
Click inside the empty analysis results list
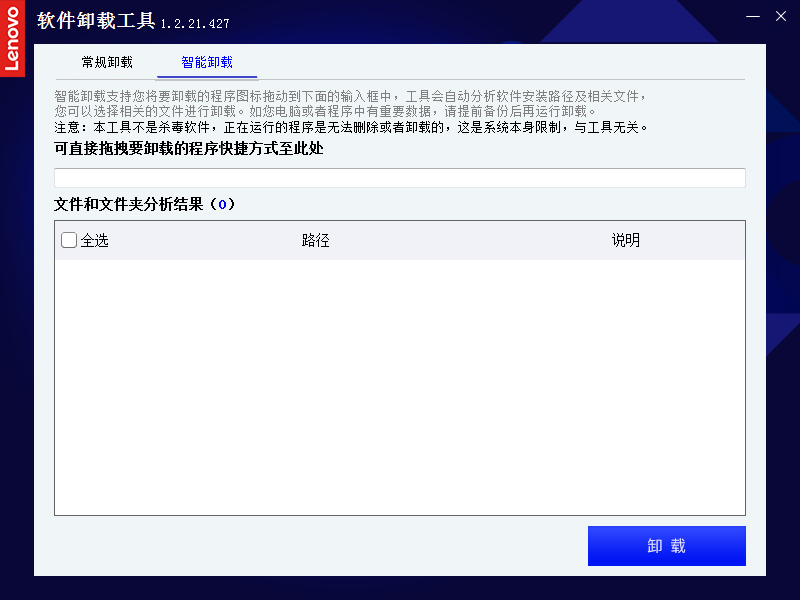399,387
